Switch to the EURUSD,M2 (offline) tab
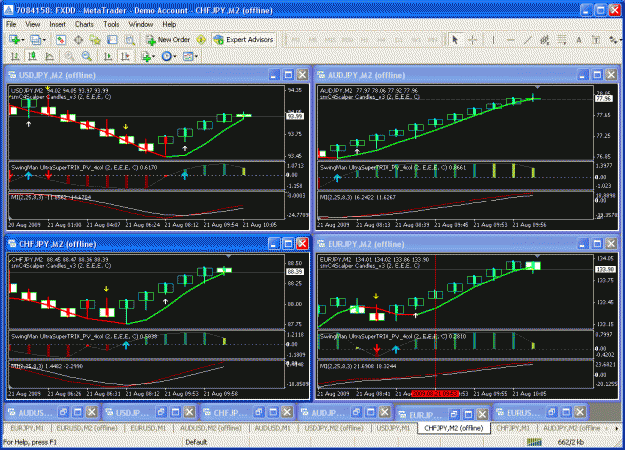The width and height of the screenshot is (625, 450). pyautogui.click(x=87, y=428)
